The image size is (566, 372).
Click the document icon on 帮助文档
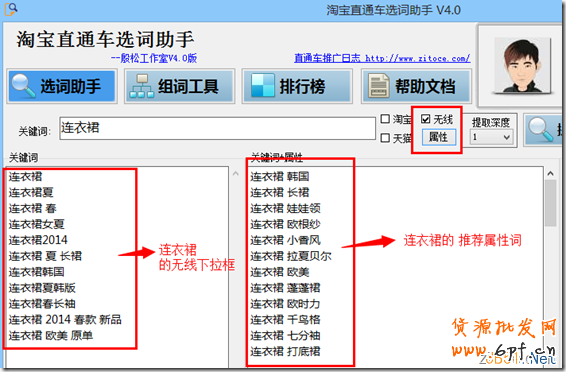tap(379, 86)
